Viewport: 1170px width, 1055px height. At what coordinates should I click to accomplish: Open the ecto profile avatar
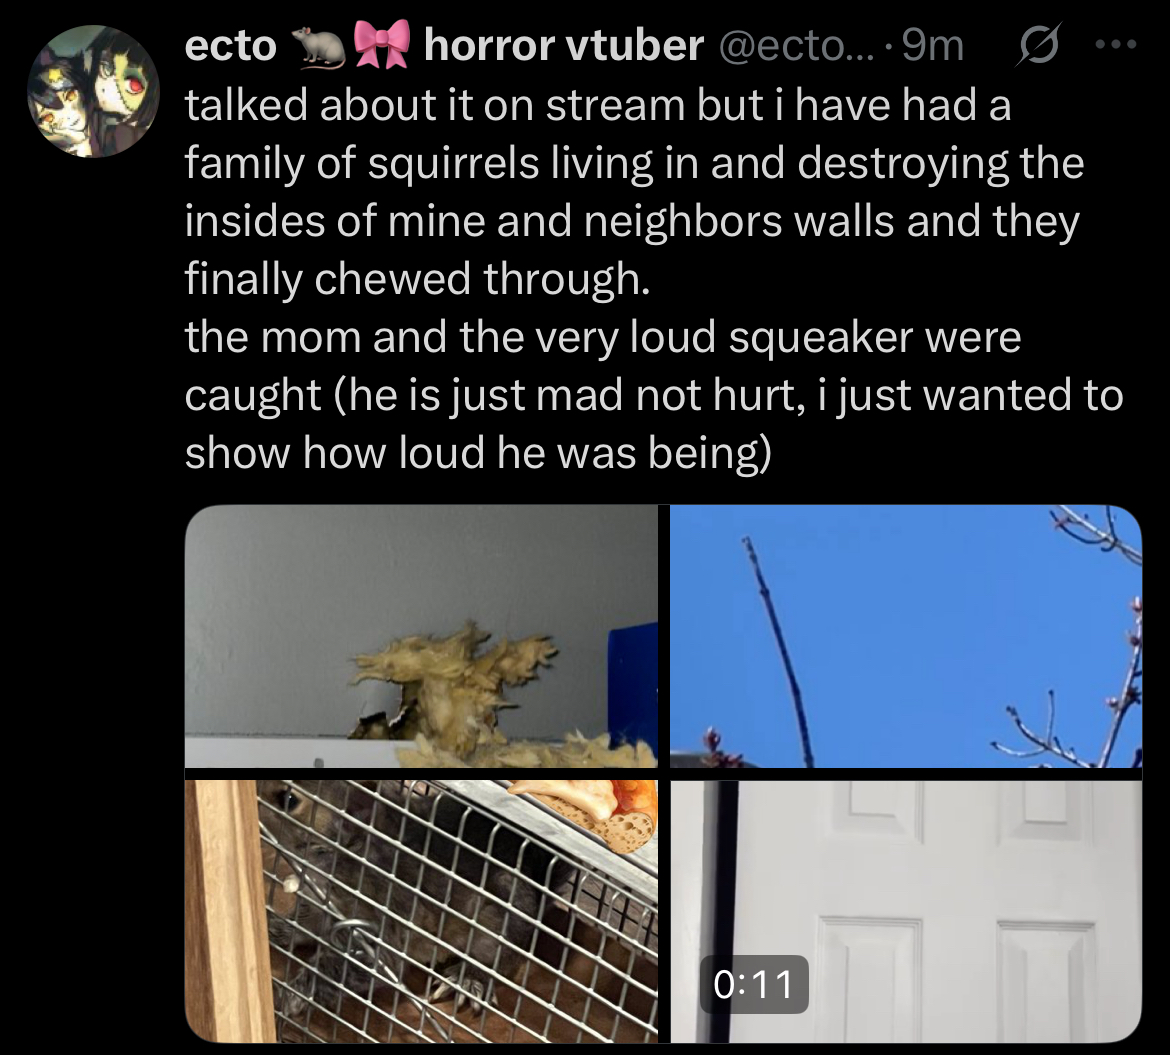[93, 92]
